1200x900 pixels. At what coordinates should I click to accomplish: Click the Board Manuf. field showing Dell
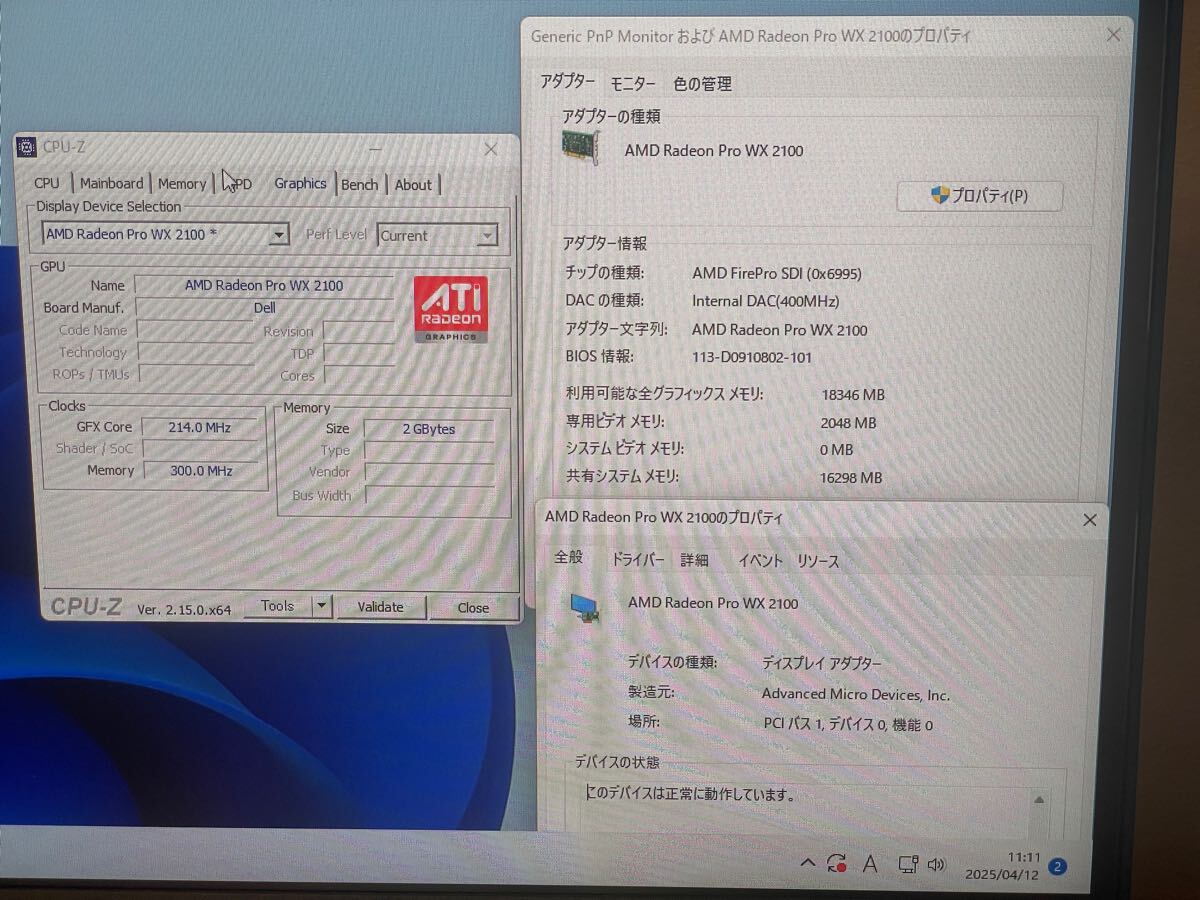coord(264,308)
